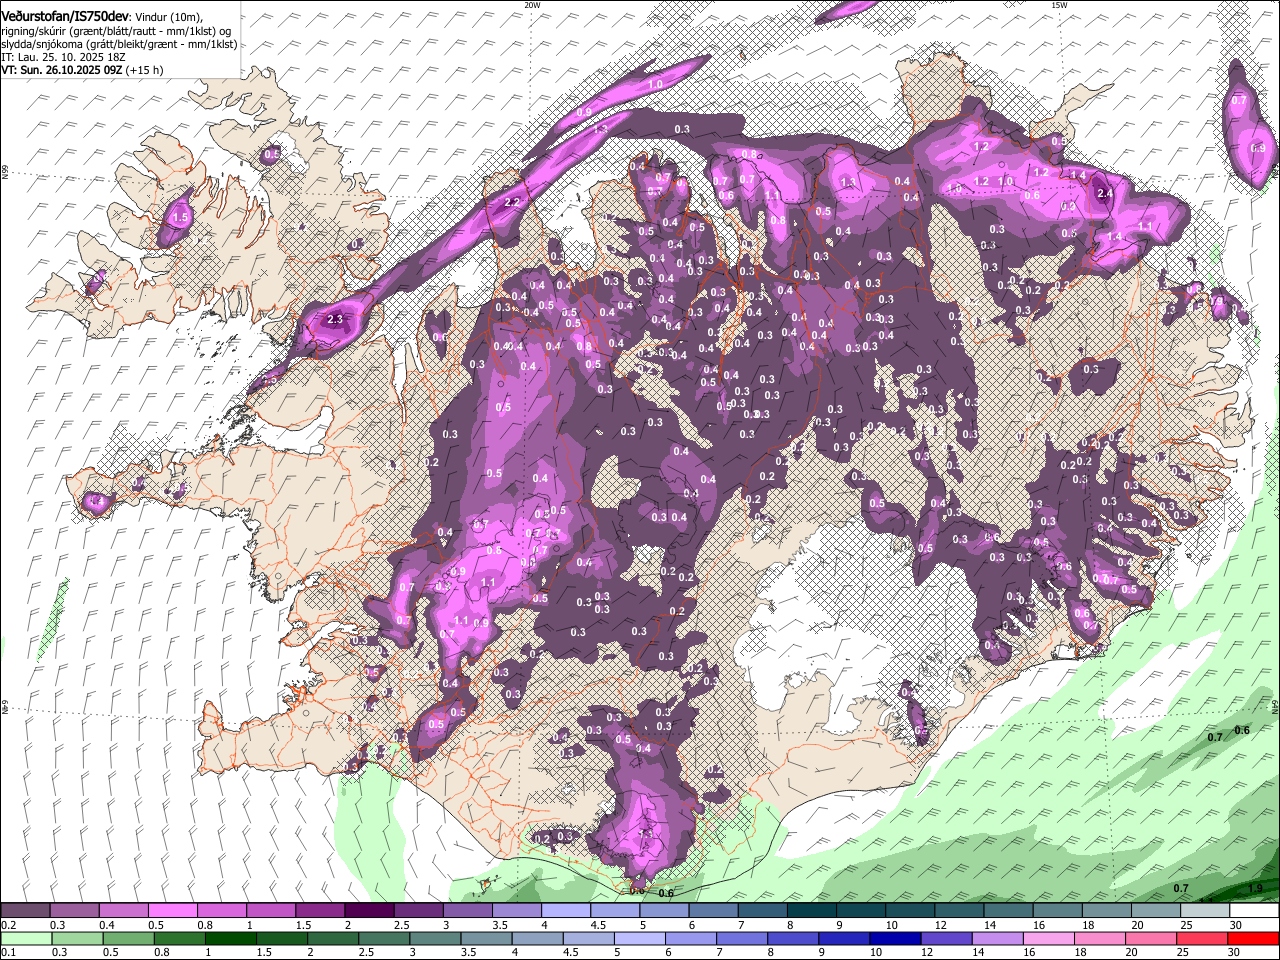1280x960 pixels.
Task: Click the red lower legend swatch at 30
Action: [1254, 938]
